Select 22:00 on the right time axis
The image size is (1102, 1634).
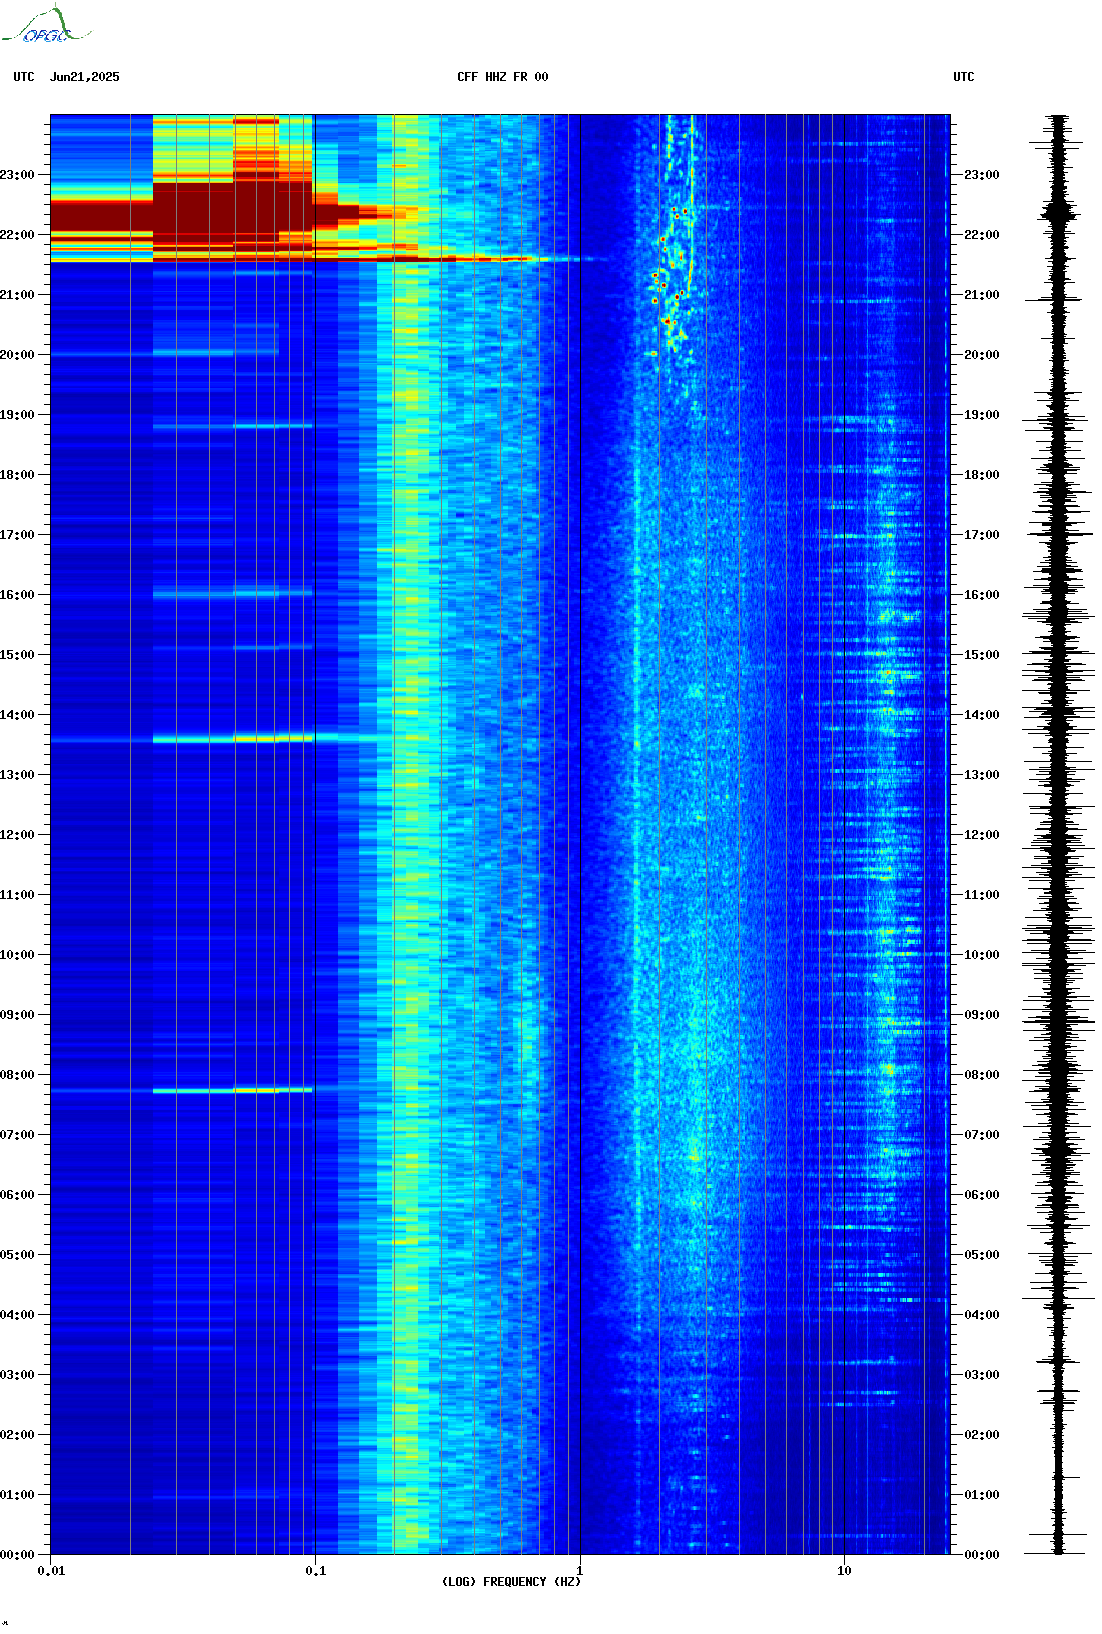981,235
